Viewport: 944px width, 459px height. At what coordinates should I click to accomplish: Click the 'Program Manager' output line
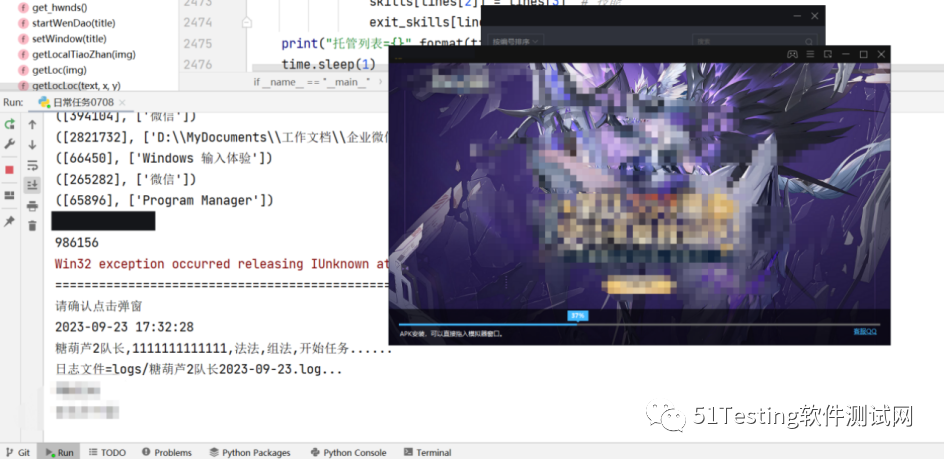tap(164, 201)
